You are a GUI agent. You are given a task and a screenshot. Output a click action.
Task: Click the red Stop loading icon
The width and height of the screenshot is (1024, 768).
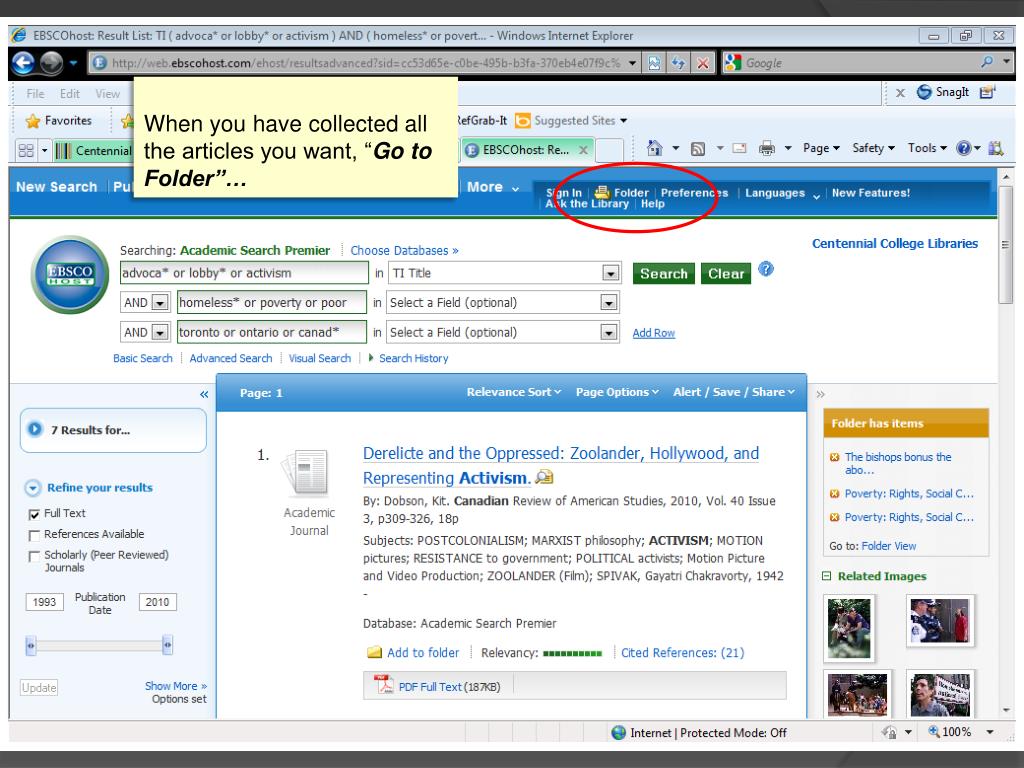703,63
